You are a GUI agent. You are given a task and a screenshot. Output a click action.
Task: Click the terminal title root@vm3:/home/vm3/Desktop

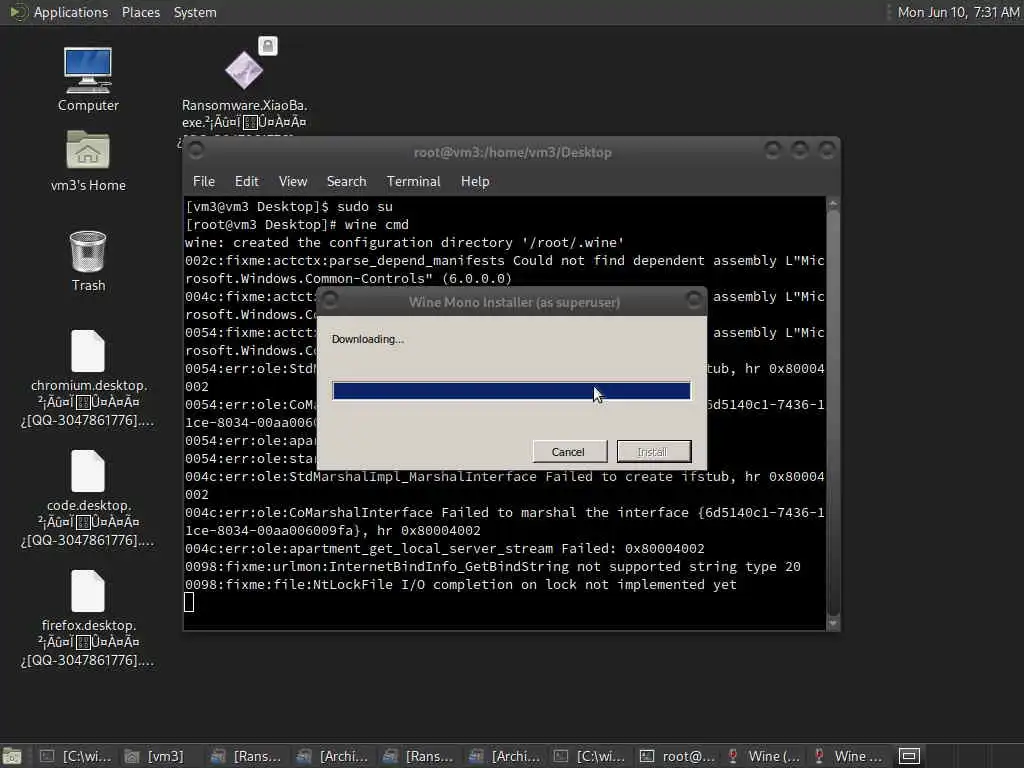(x=513, y=153)
